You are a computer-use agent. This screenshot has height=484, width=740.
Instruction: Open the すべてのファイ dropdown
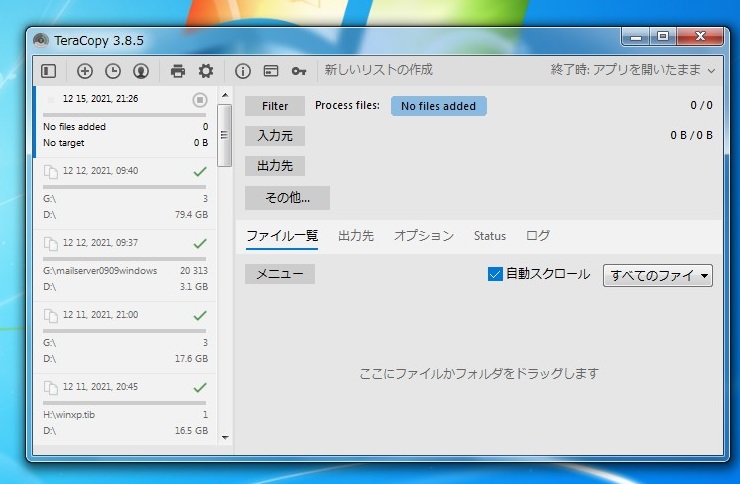click(658, 275)
